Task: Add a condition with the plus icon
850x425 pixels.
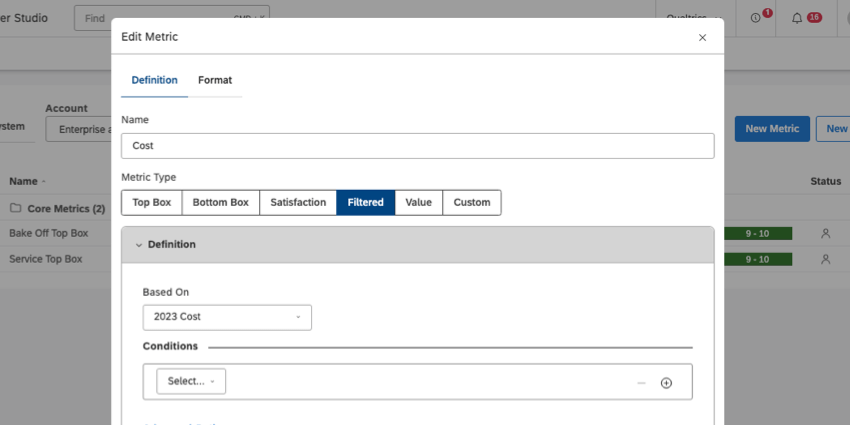Action: click(x=666, y=383)
